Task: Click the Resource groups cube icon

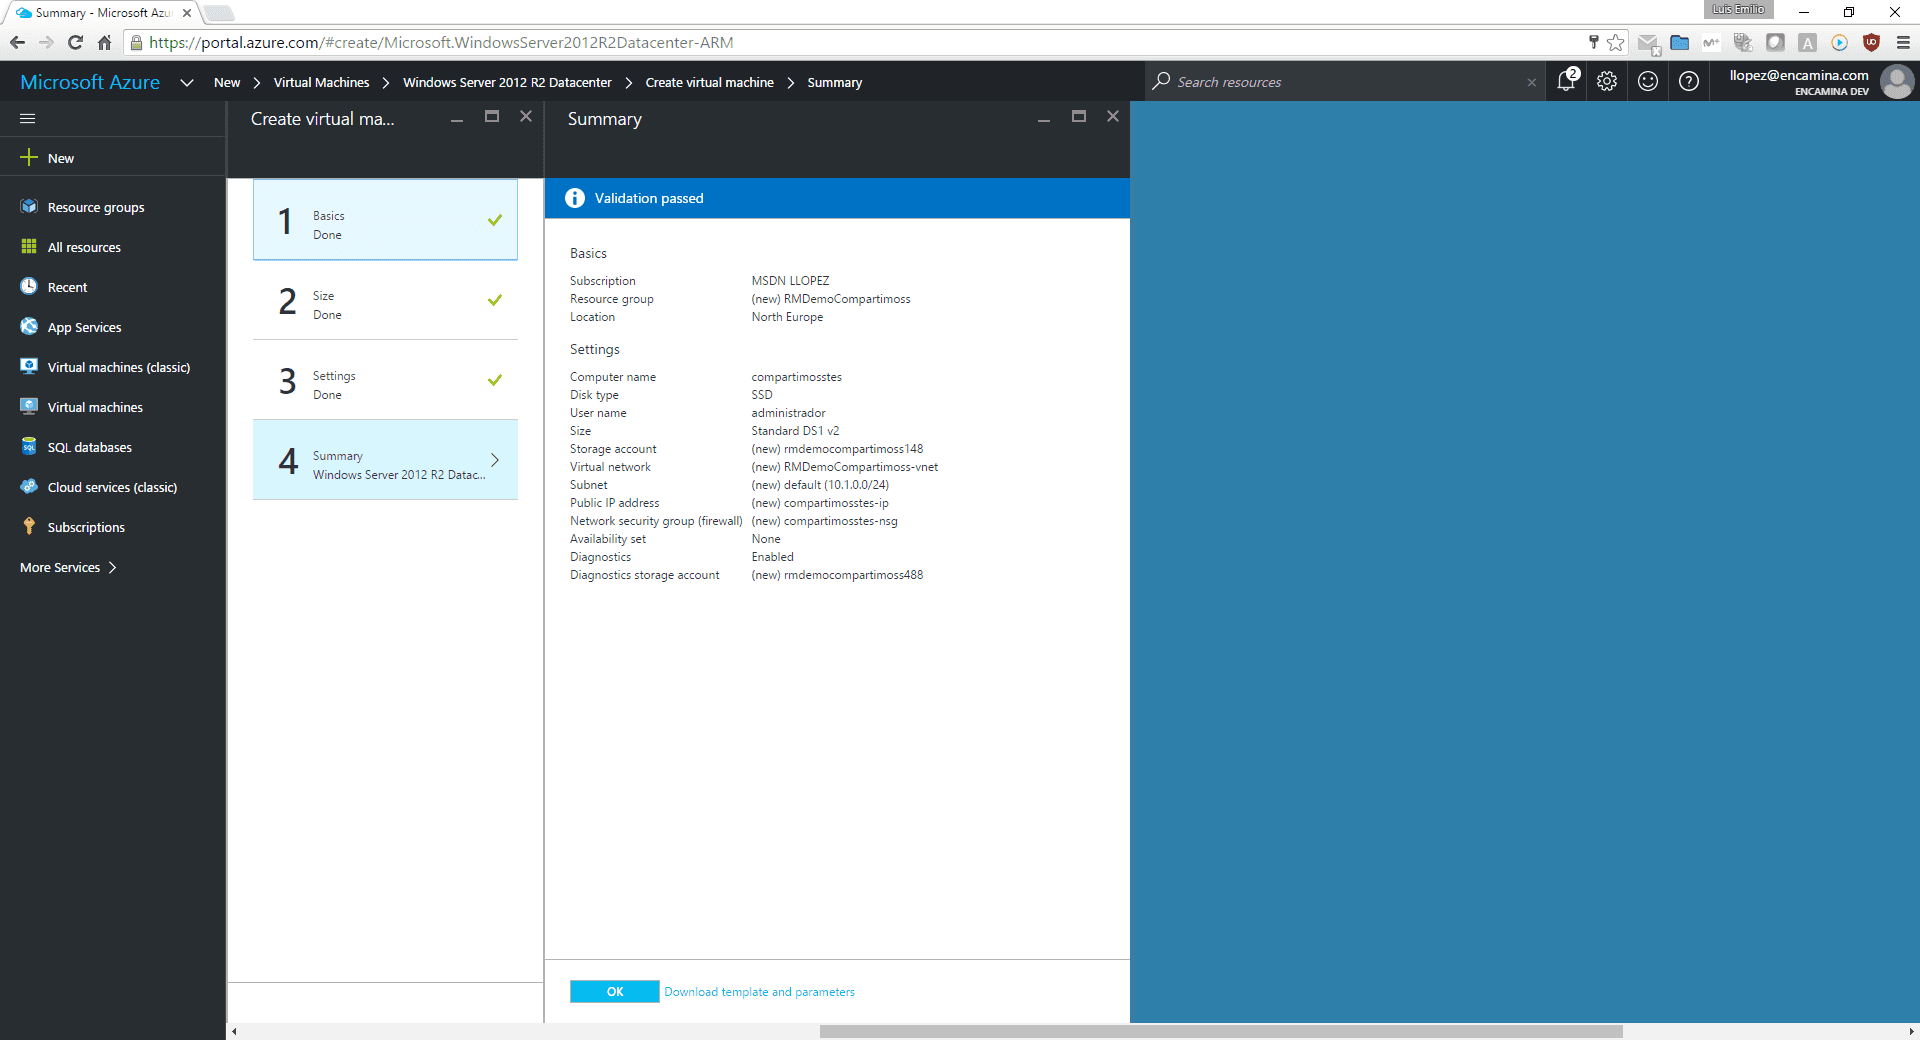Action: coord(29,207)
